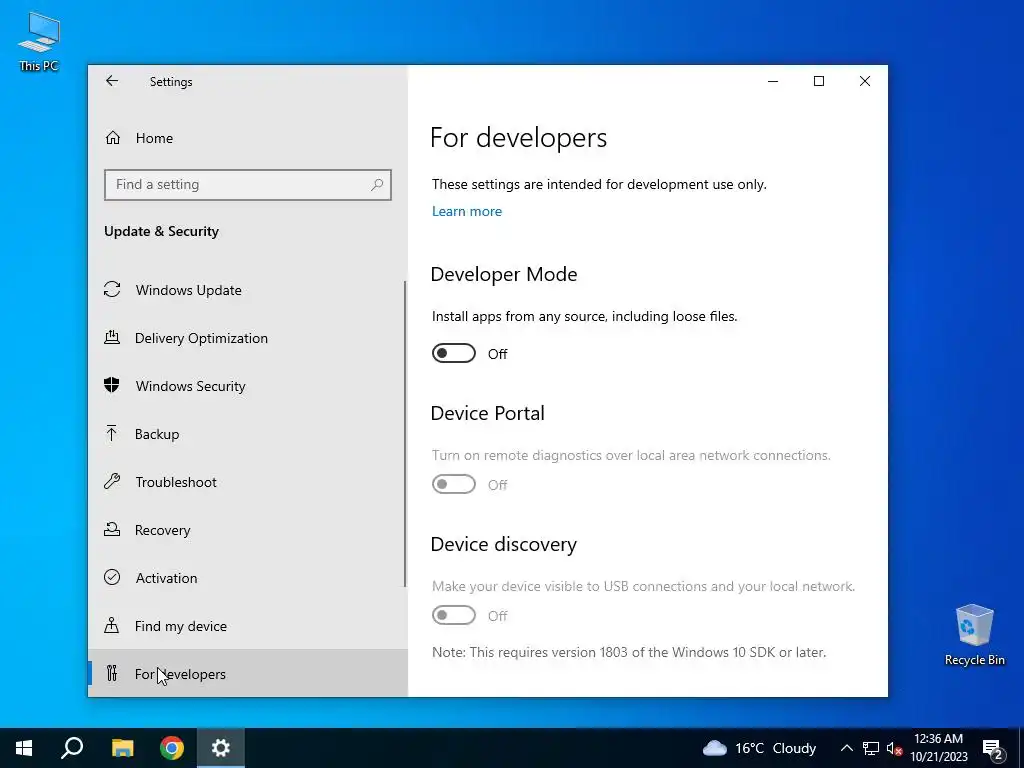Open Recovery section
1024x768 pixels.
point(248,530)
